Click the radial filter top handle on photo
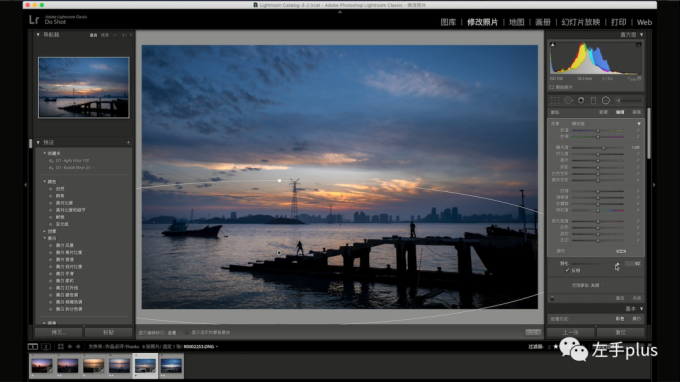 click(279, 180)
